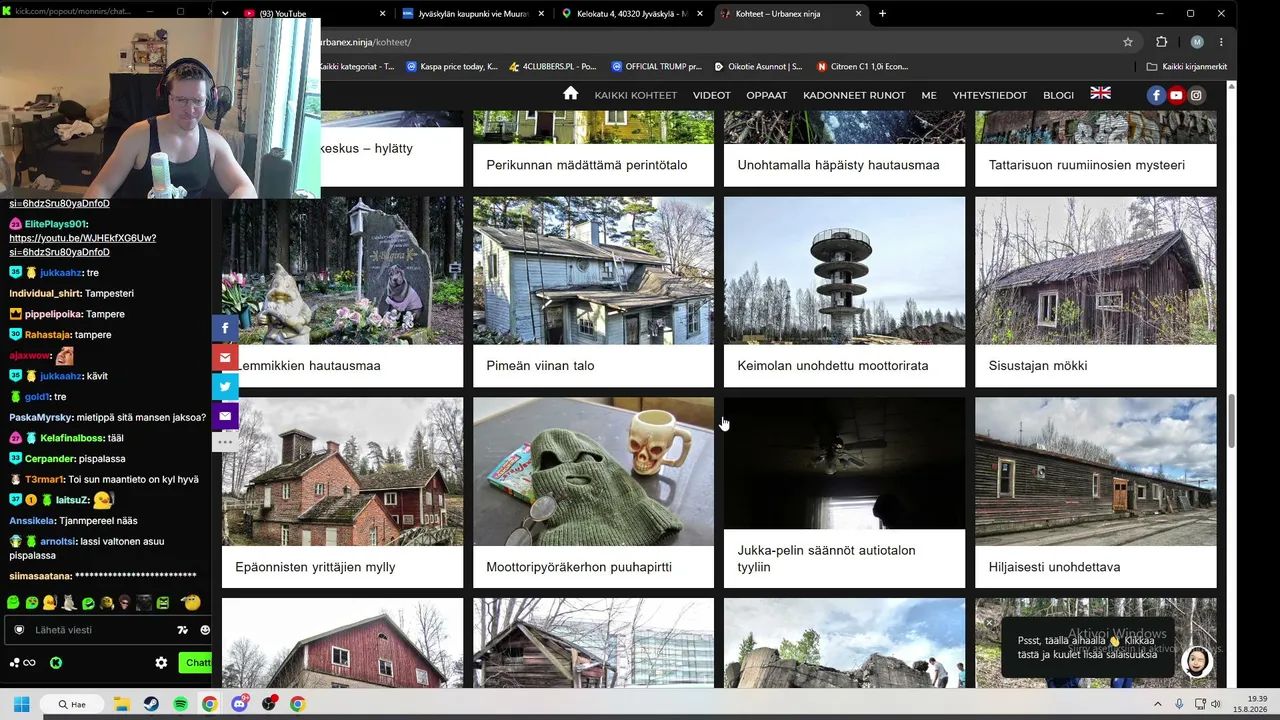
Task: Open OPPAAT menu item
Action: [767, 95]
